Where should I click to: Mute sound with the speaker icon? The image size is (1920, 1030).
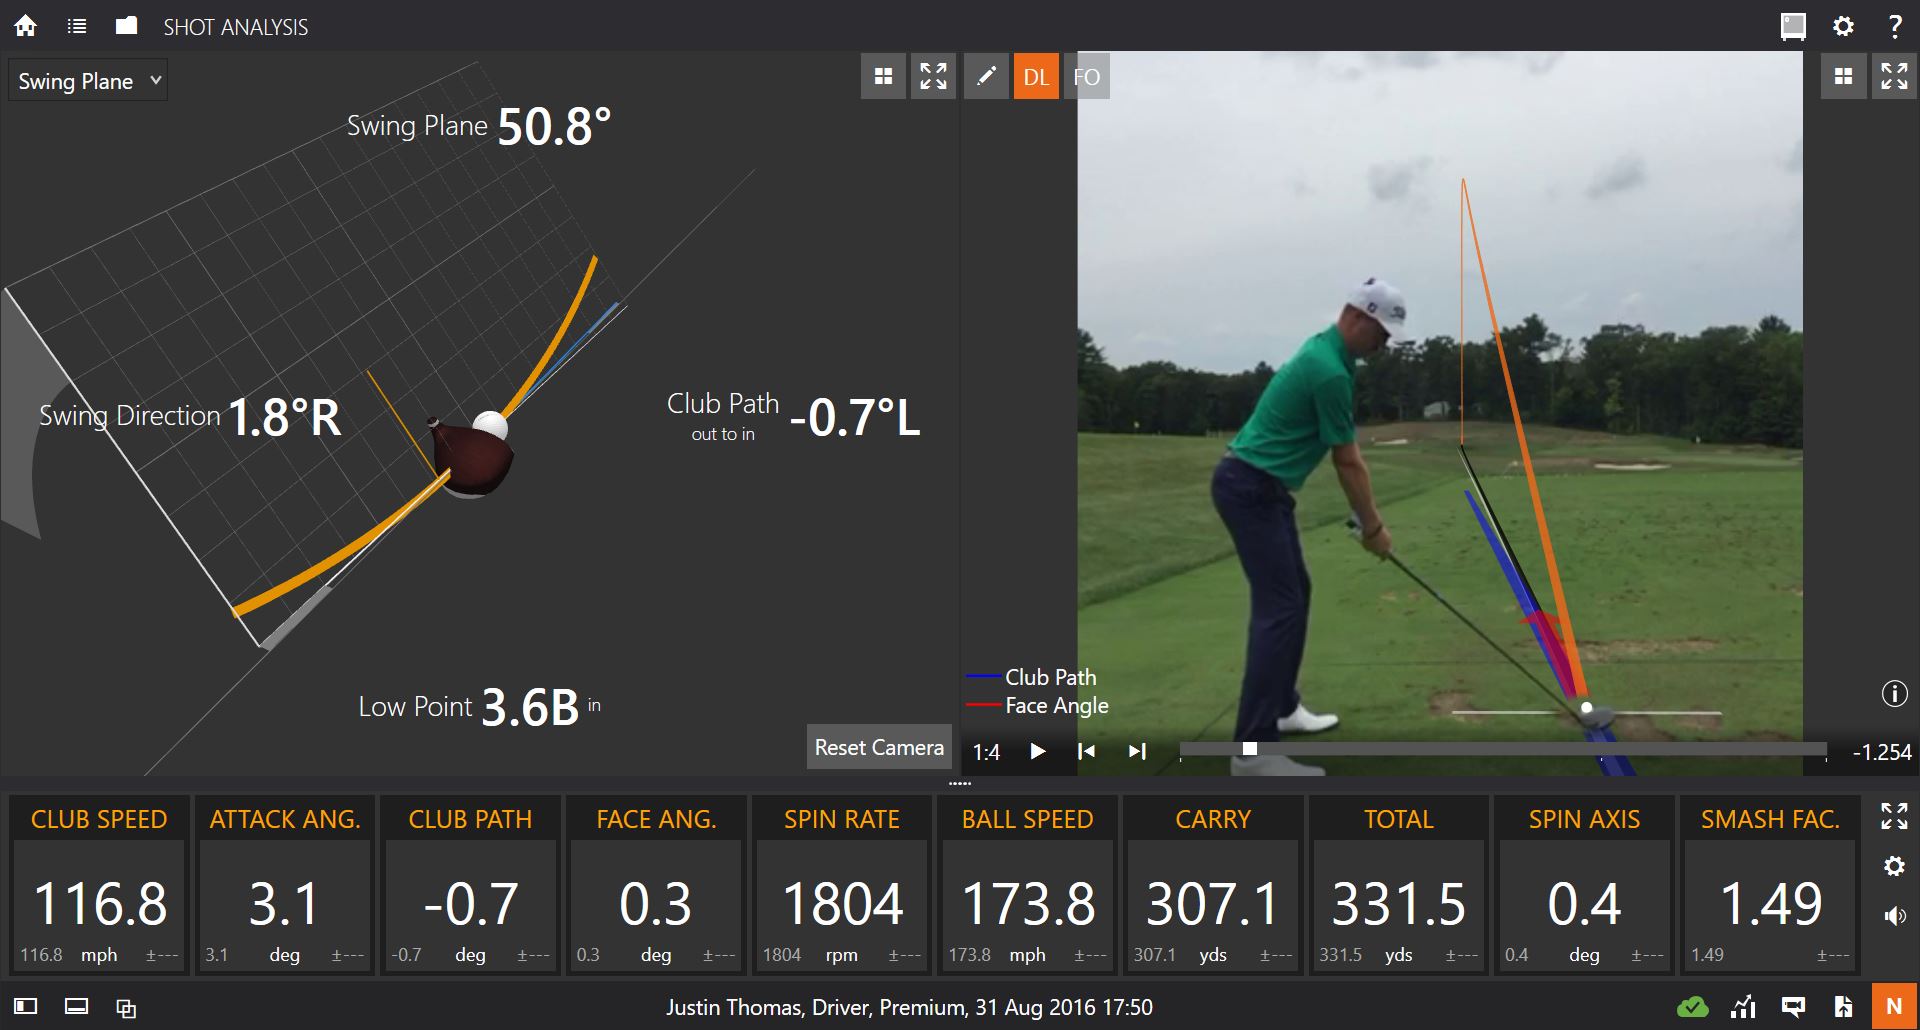1894,916
